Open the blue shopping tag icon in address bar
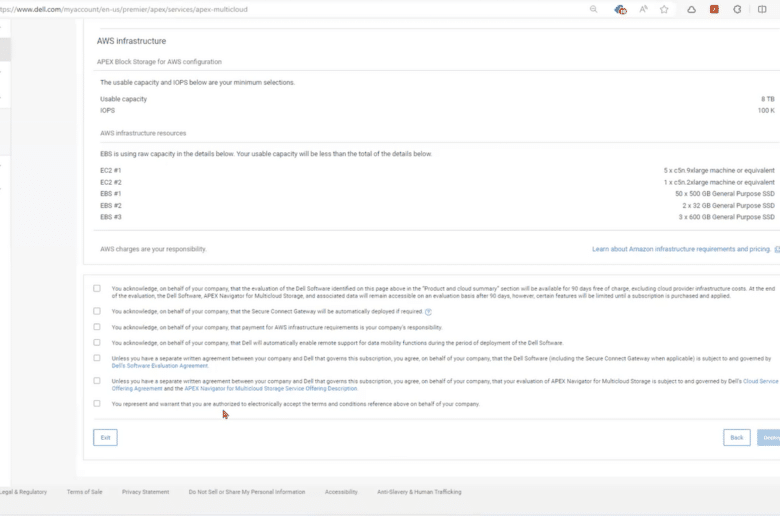Screen dimensions: 780x516 (620, 9)
